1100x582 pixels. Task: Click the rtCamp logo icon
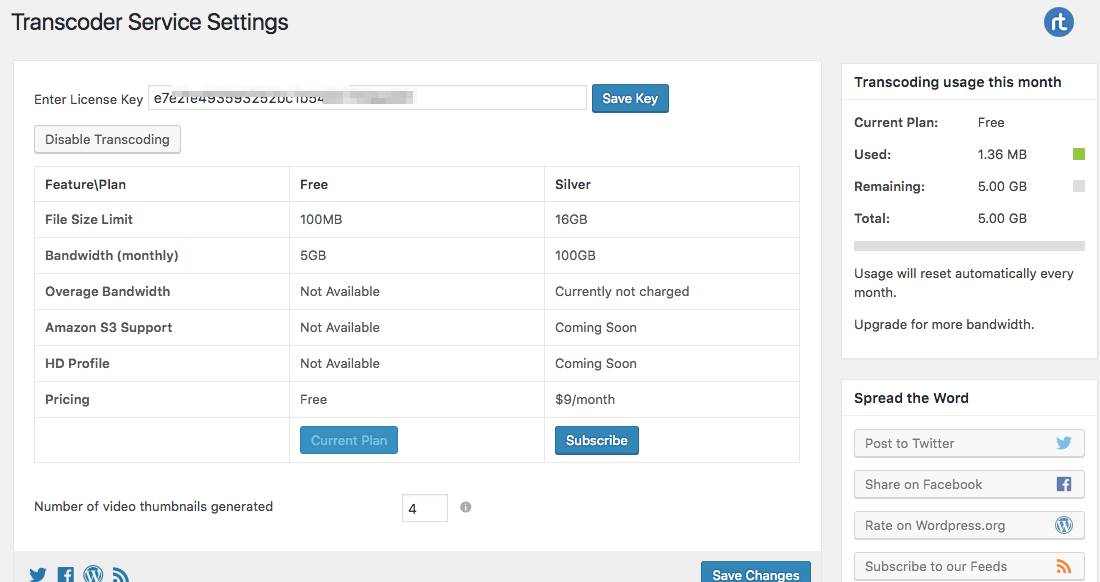pos(1059,22)
